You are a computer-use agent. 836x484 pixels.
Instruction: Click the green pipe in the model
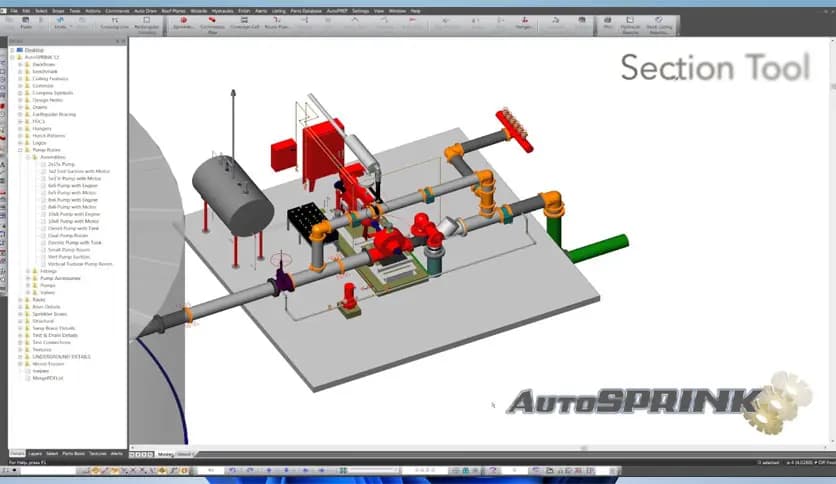coord(597,248)
